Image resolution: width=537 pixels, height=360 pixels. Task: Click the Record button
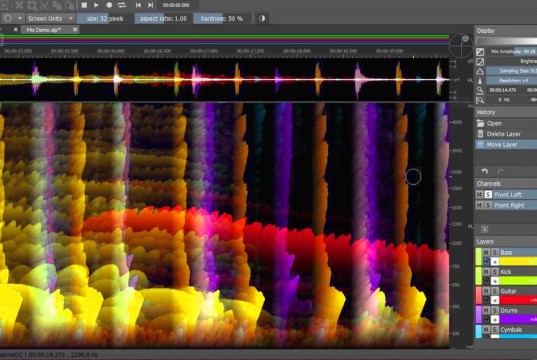pyautogui.click(x=109, y=5)
